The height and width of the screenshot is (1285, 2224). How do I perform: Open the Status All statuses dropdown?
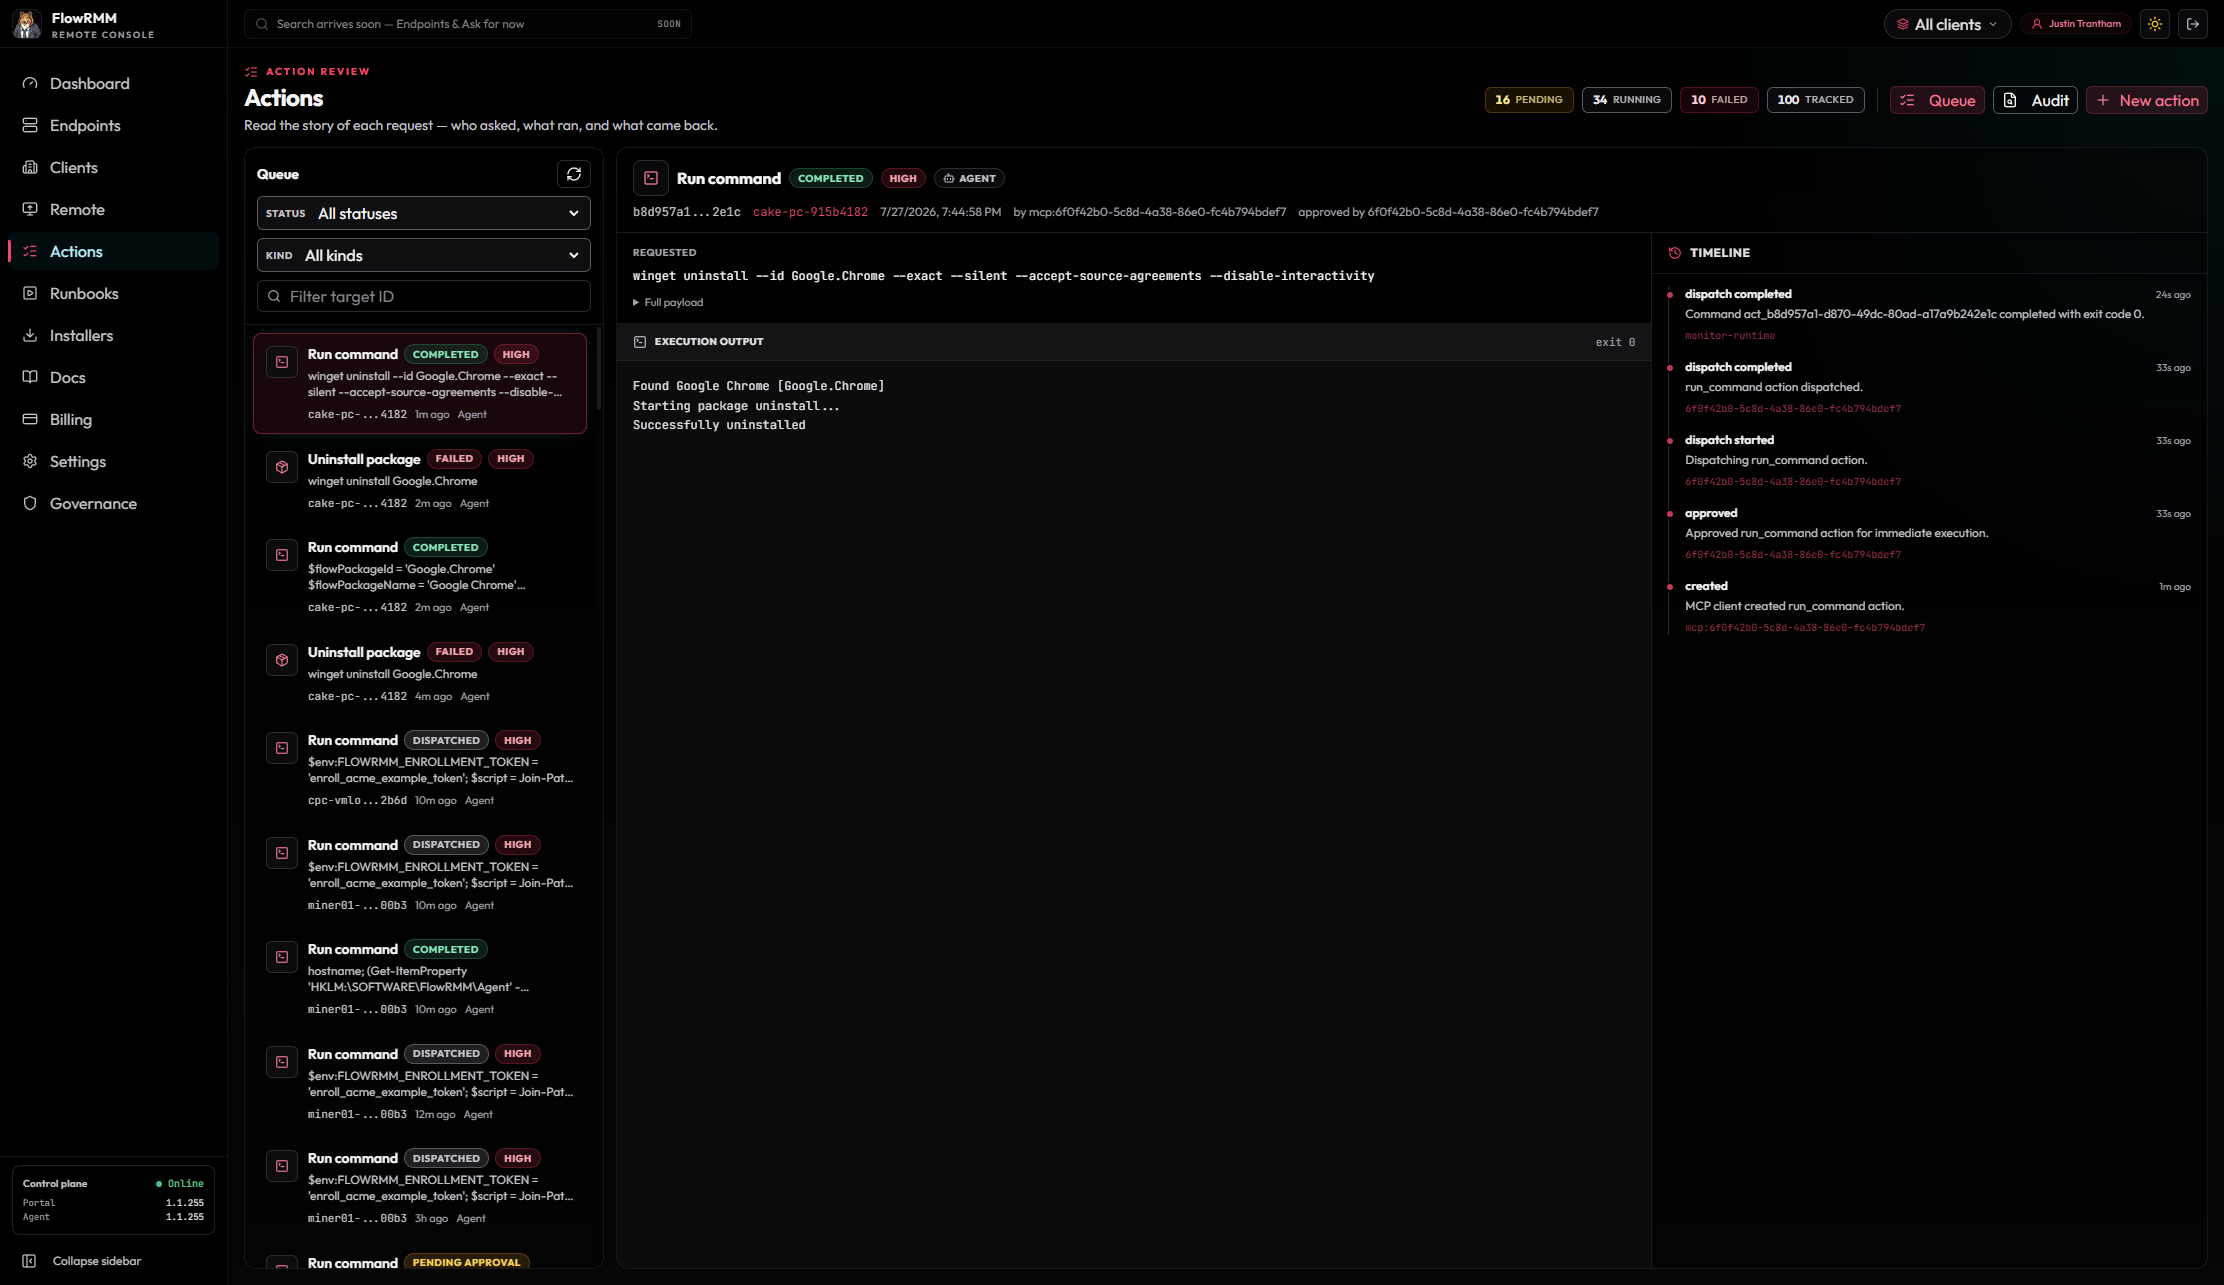pos(424,214)
